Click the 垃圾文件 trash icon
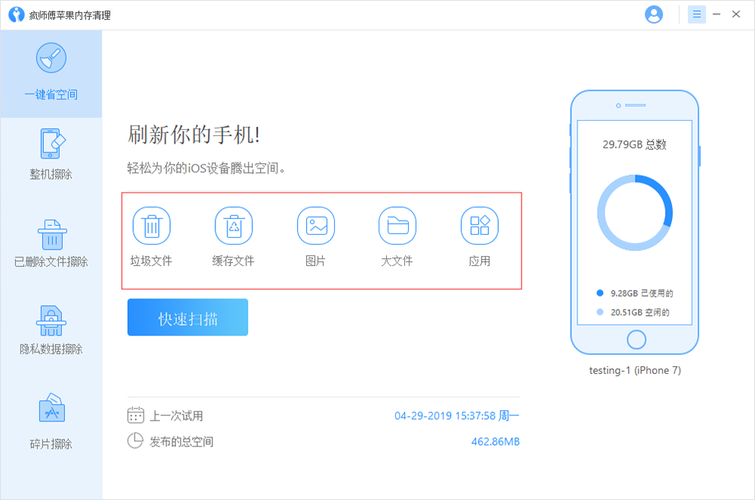The width and height of the screenshot is (755, 500). (x=152, y=225)
